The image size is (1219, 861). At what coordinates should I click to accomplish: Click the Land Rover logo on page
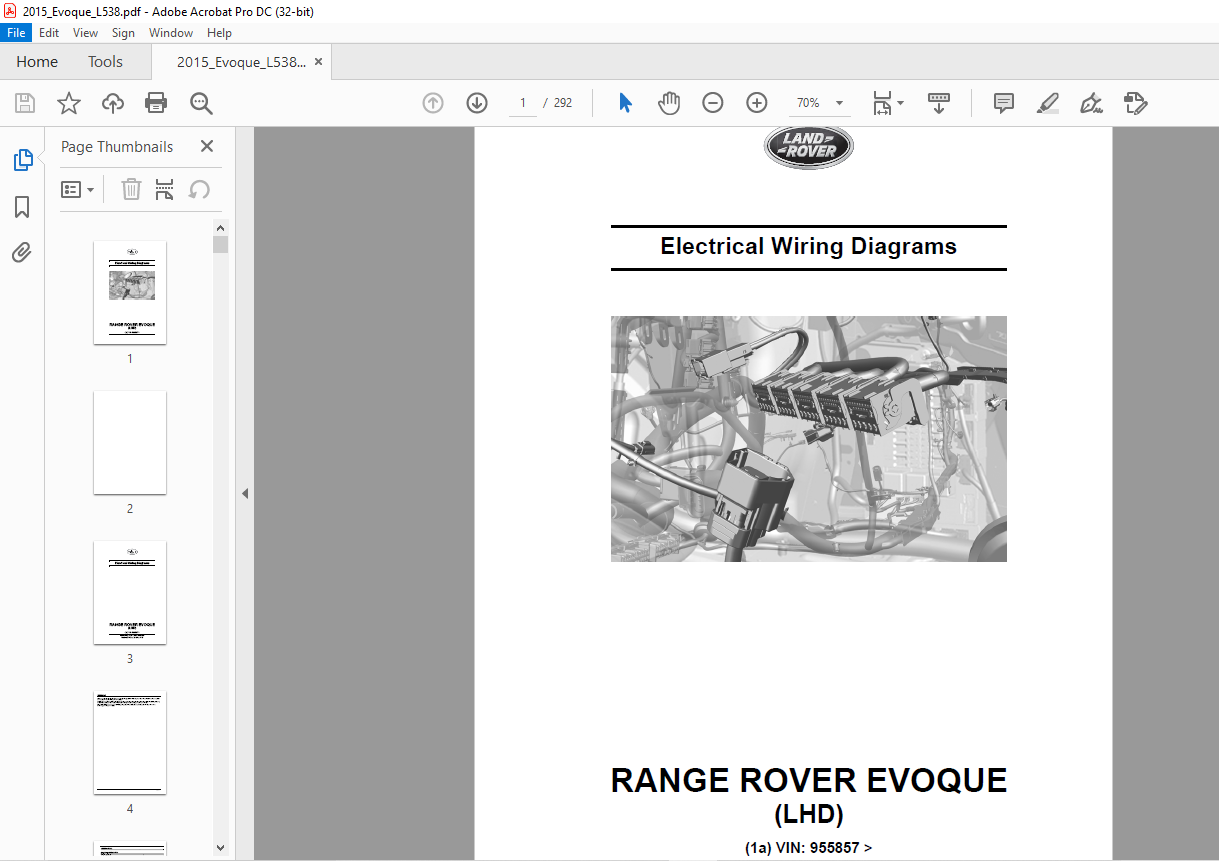tap(809, 148)
